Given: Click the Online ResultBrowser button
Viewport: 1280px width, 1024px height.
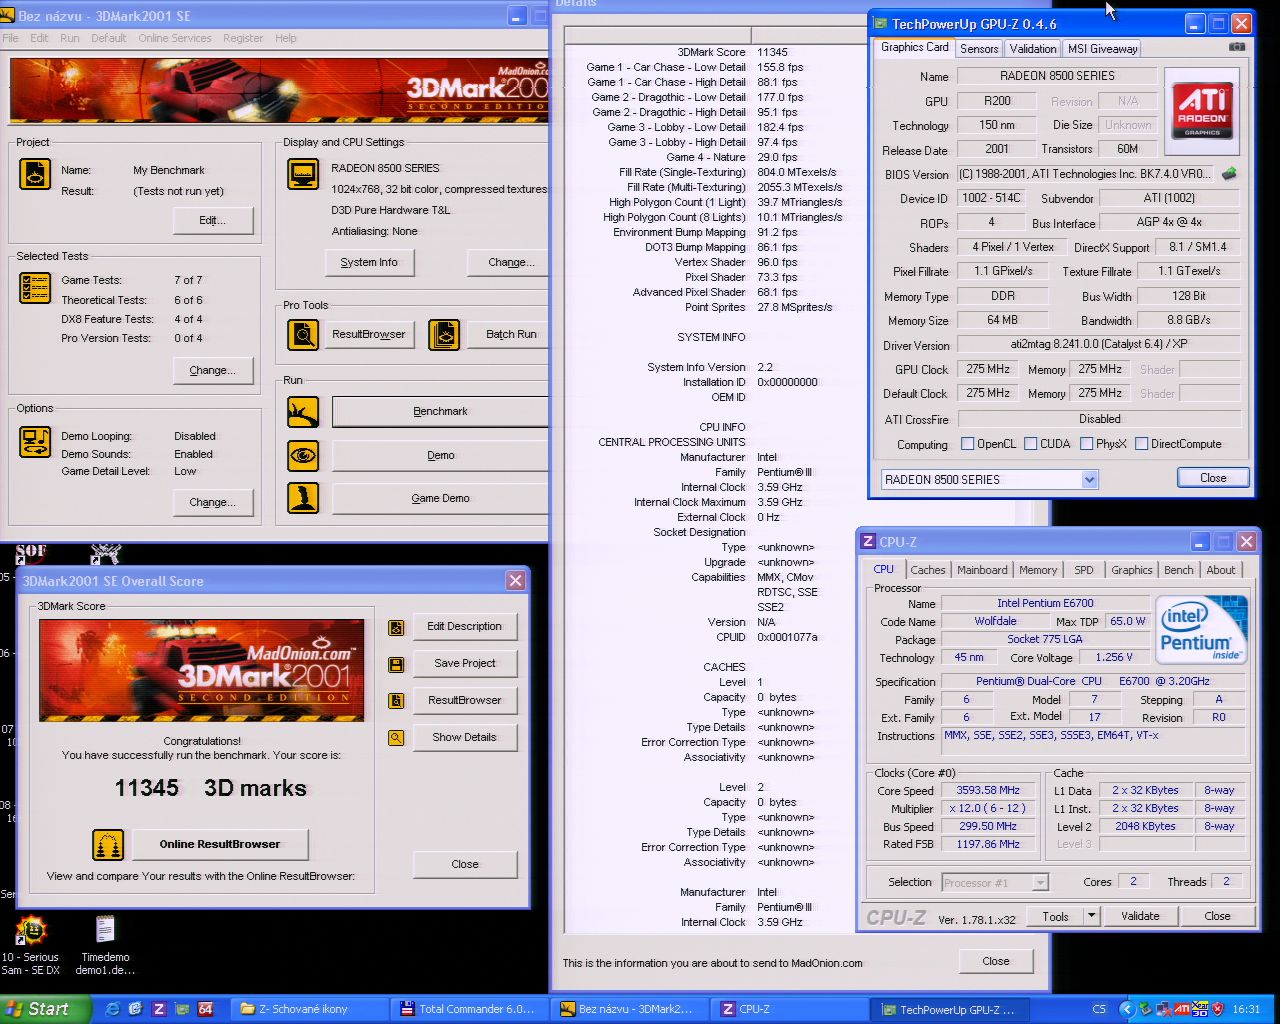Looking at the screenshot, I should [x=220, y=845].
